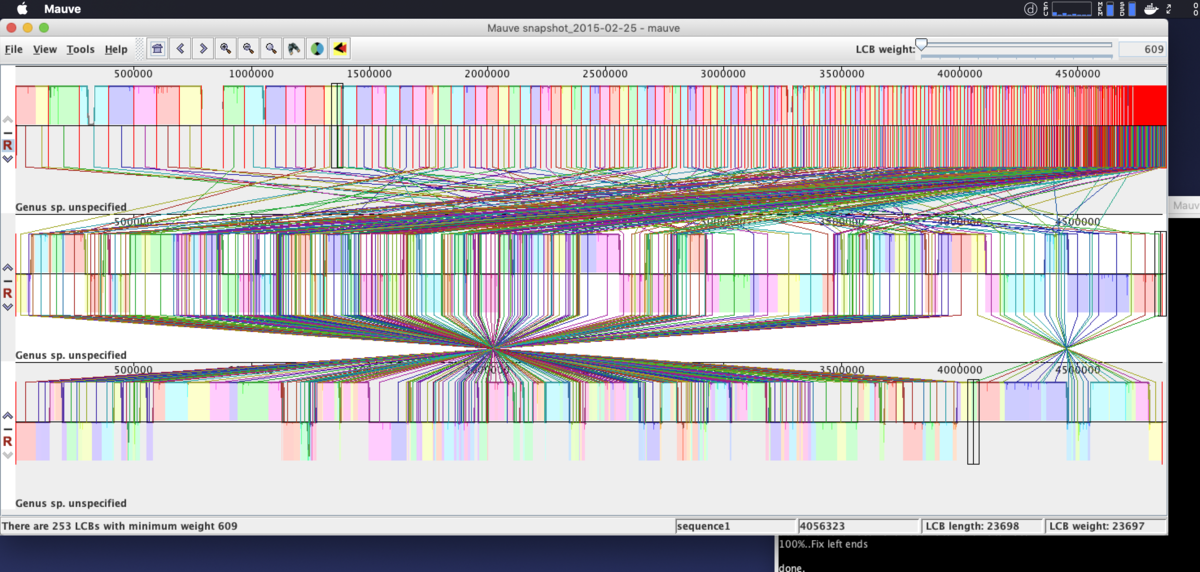Image resolution: width=1200 pixels, height=572 pixels.
Task: Shift the view right with arrow icon
Action: 203,48
